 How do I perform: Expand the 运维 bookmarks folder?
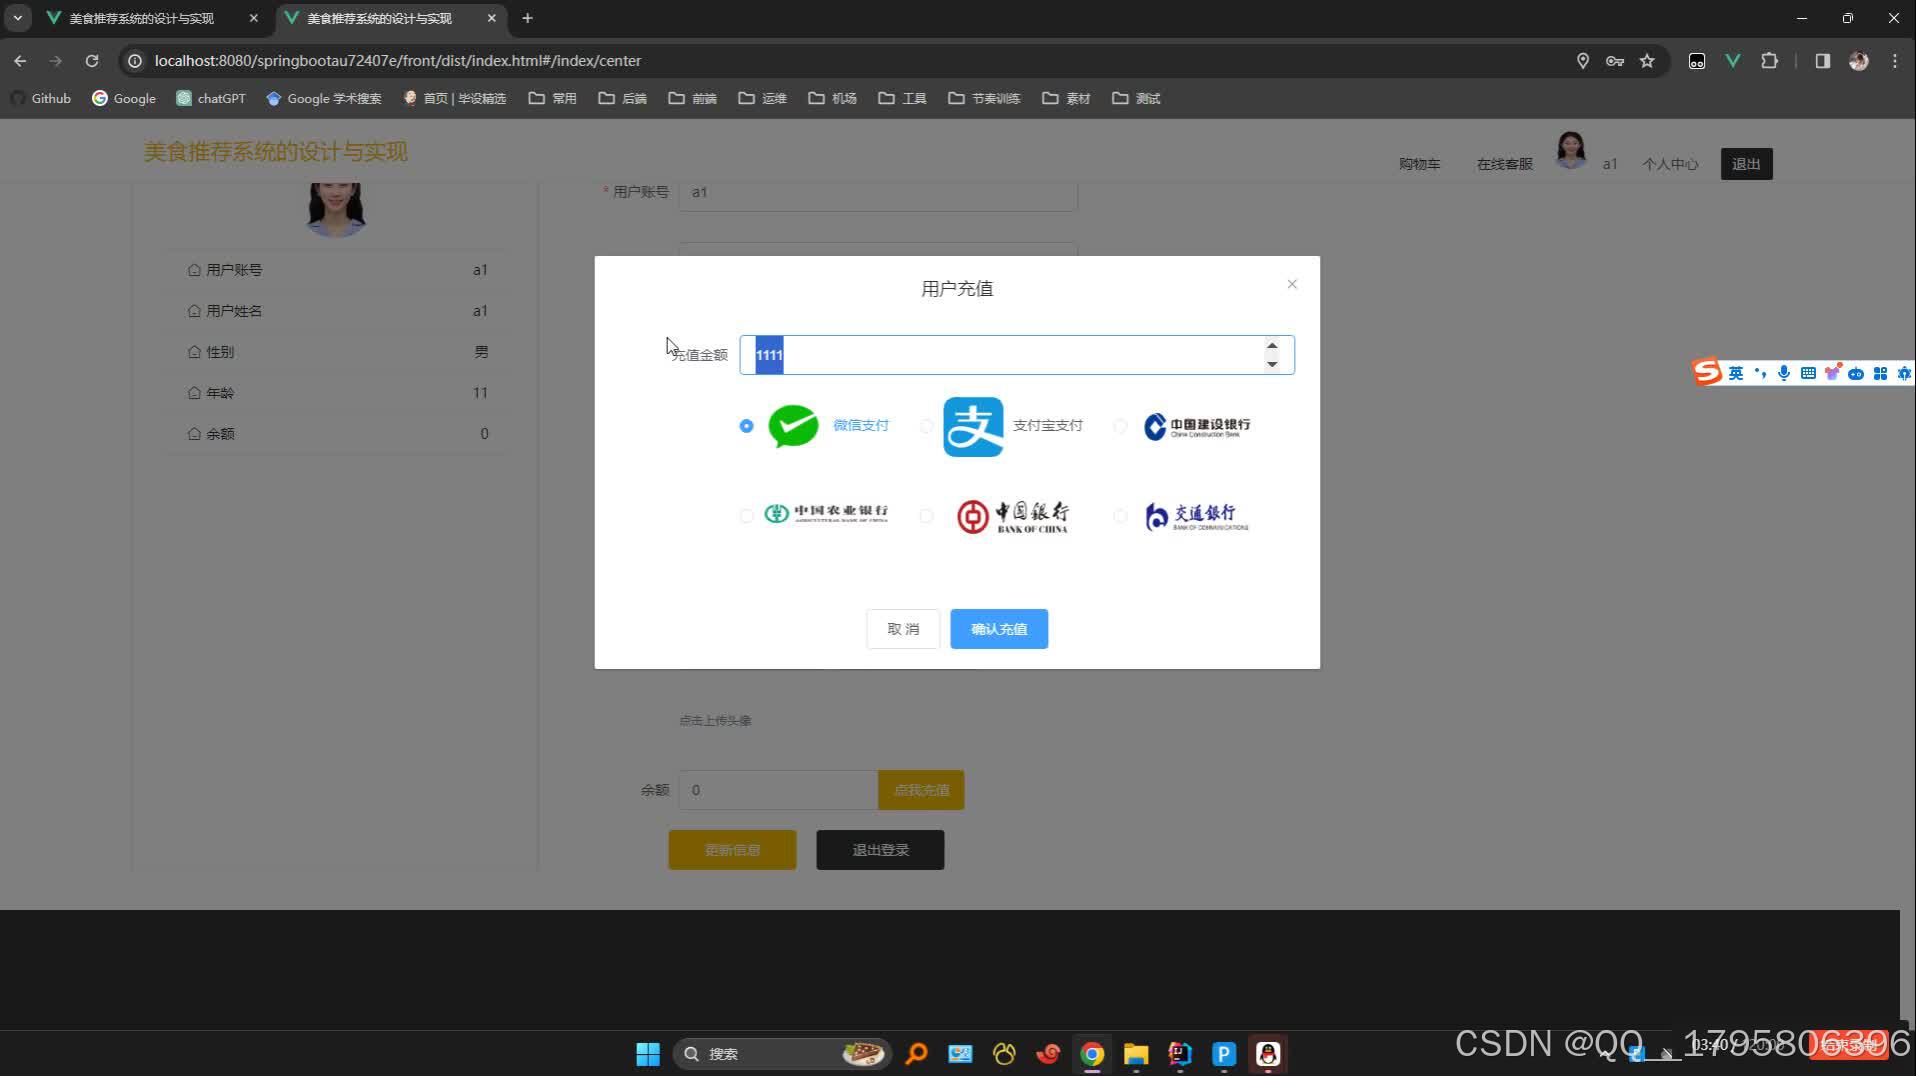[x=763, y=98]
